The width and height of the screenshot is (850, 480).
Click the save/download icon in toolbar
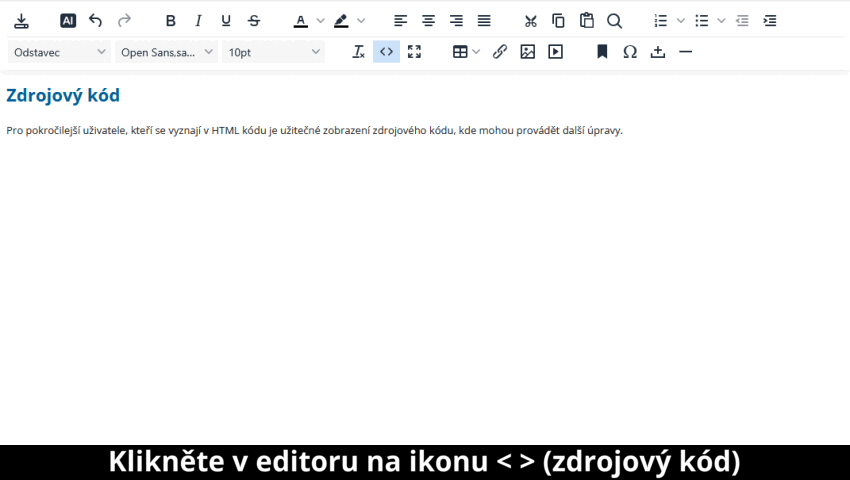coord(21,21)
